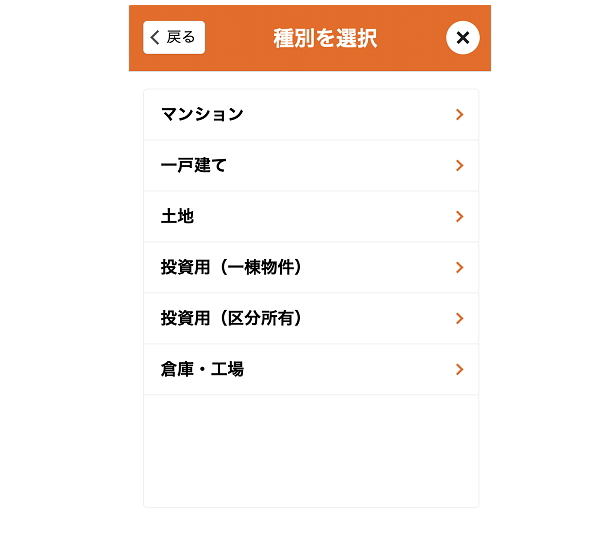Choose the 一戸建て option

(311, 165)
